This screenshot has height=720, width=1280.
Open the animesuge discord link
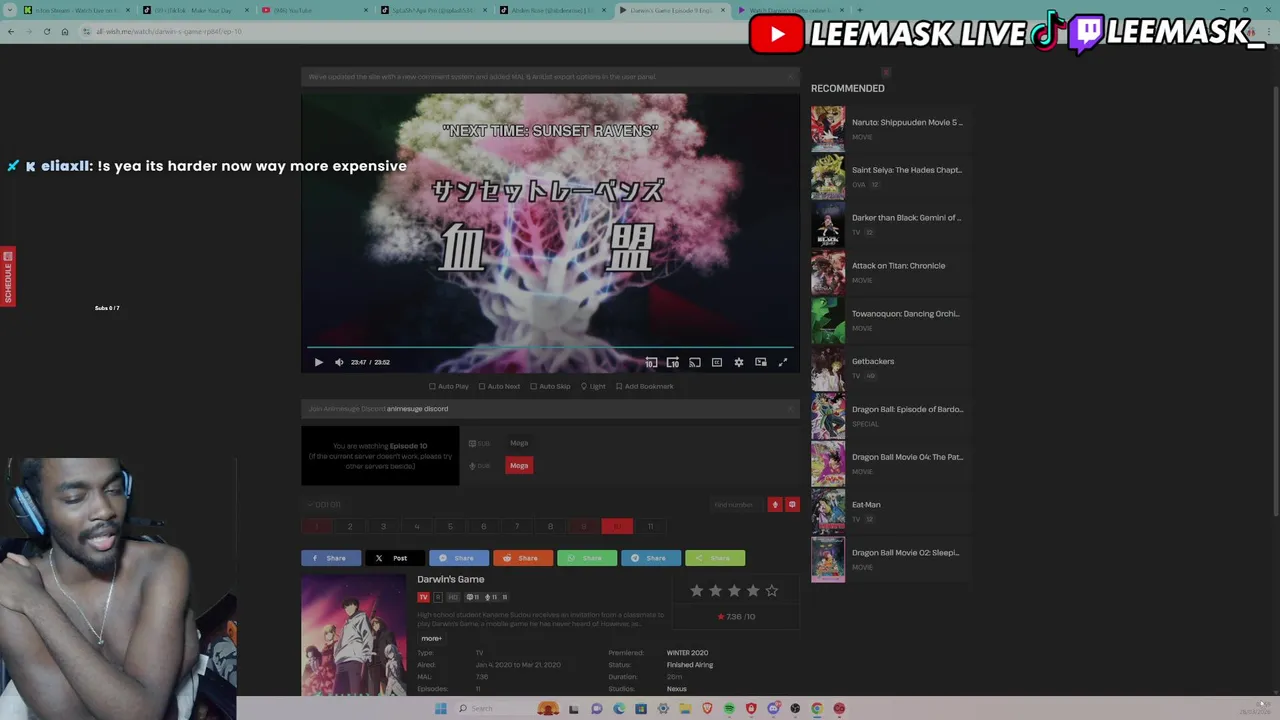pos(417,409)
